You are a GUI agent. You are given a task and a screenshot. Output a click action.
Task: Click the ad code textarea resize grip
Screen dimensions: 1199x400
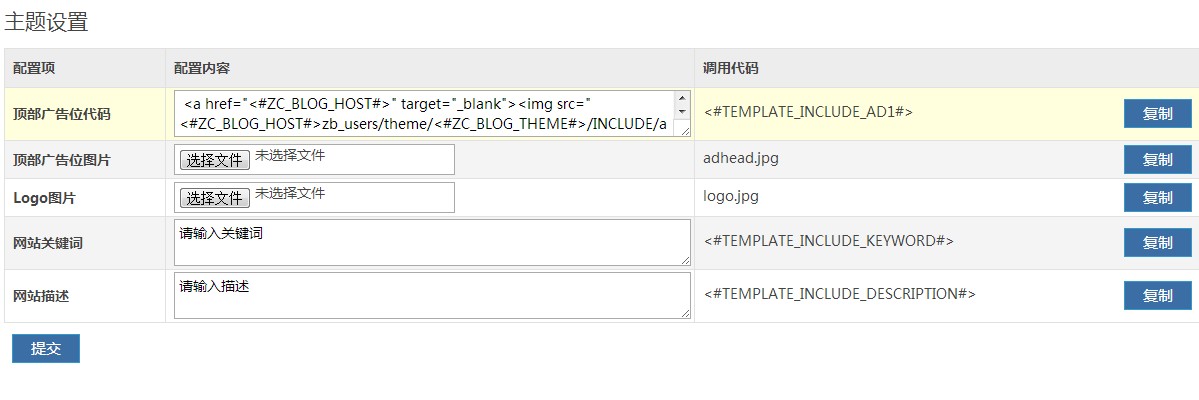coord(685,132)
